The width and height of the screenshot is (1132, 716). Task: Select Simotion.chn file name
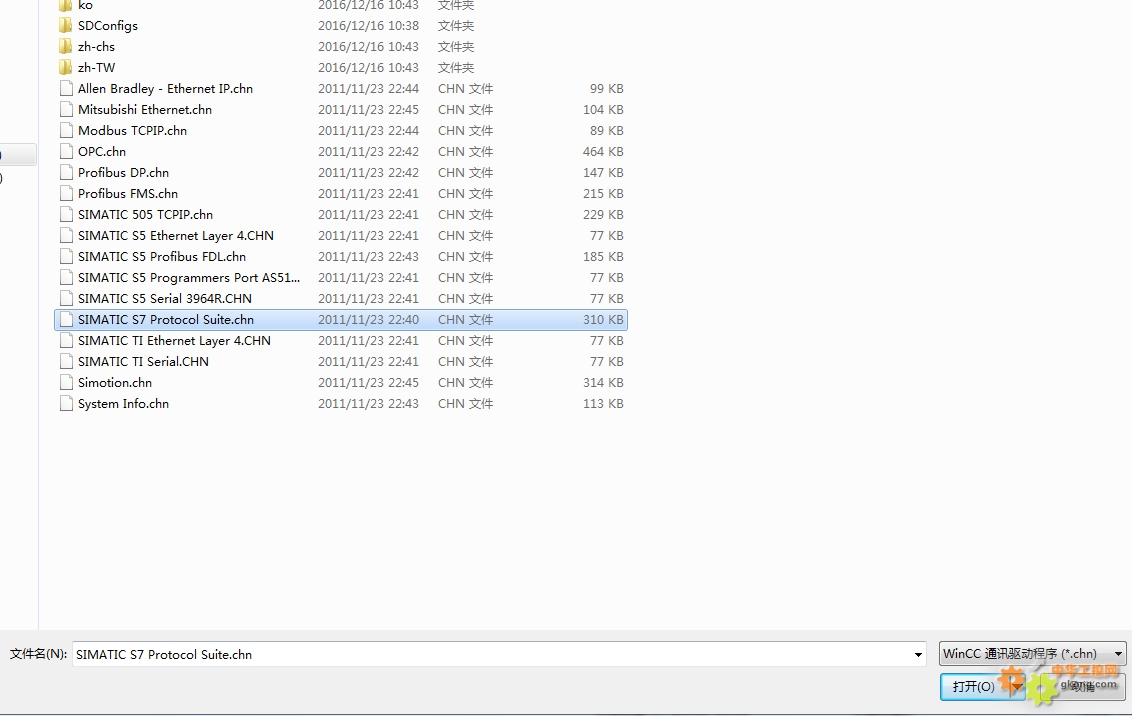(115, 383)
